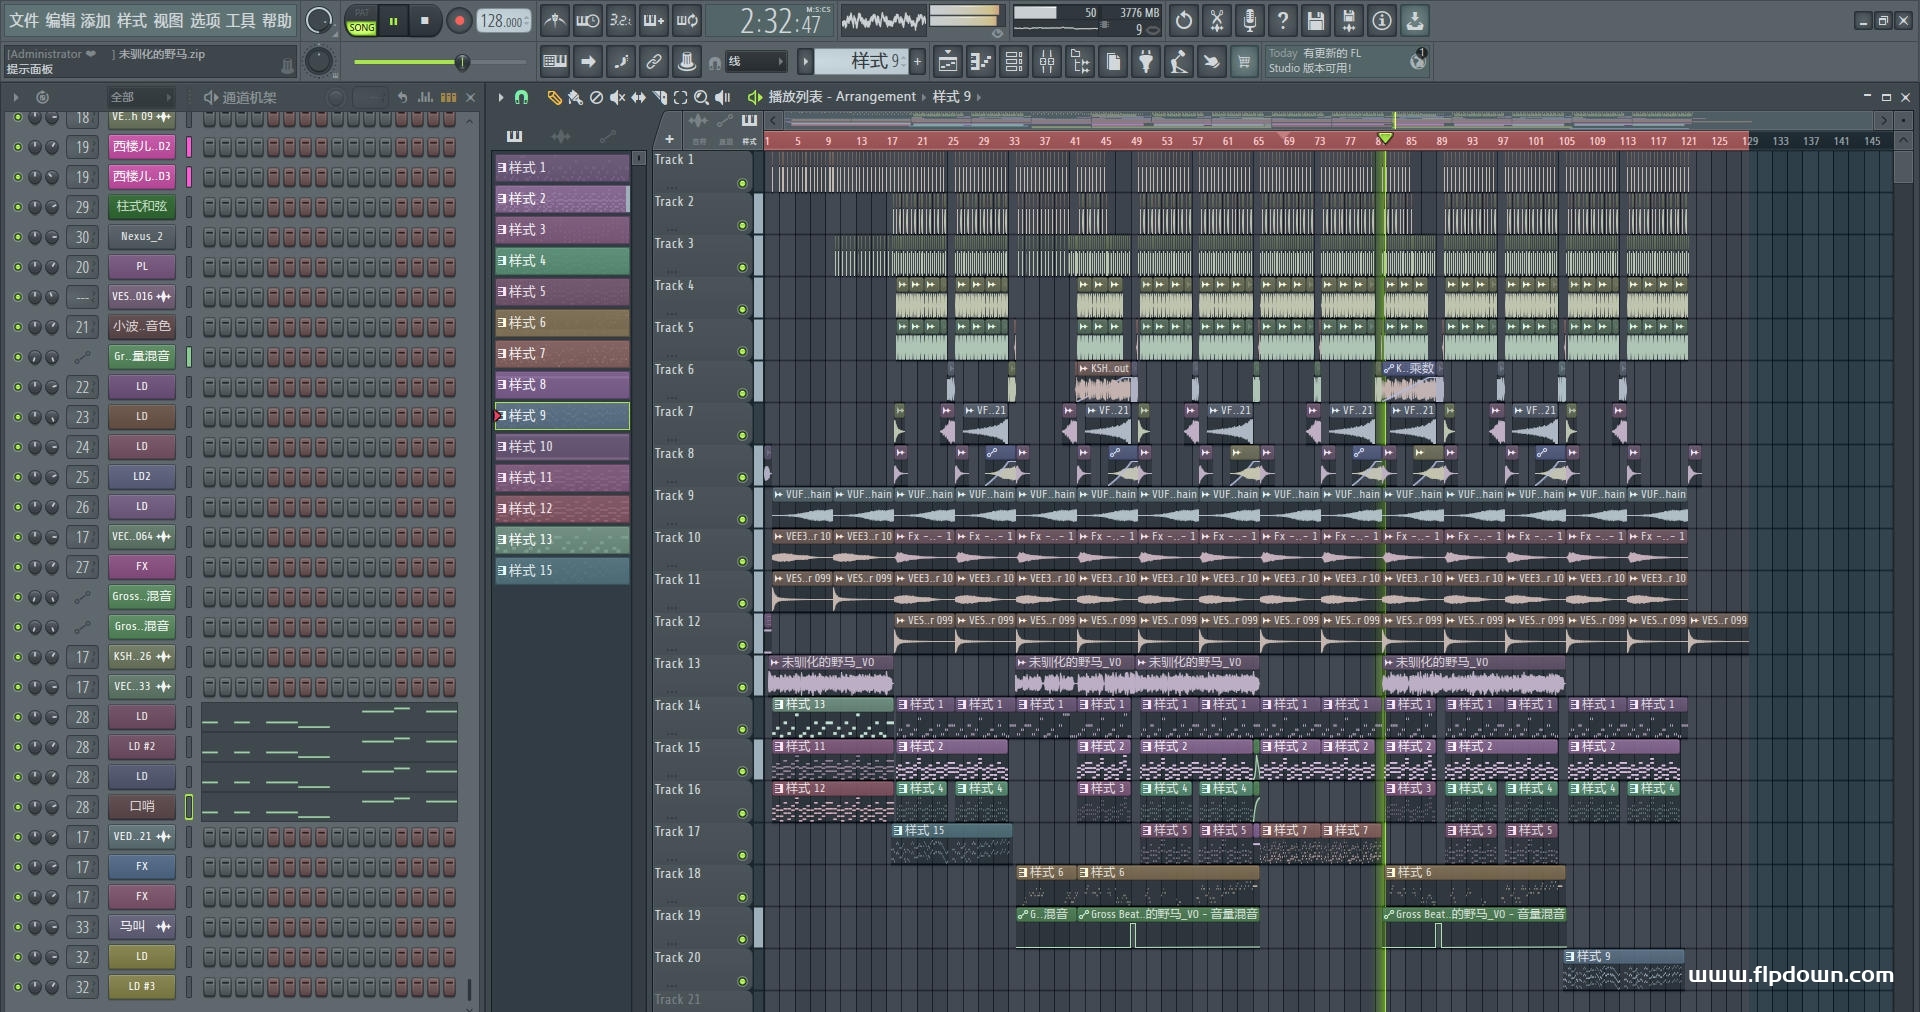Toggle the 柱式和弦 channel mute LED
Viewport: 1920px width, 1012px height.
point(17,207)
